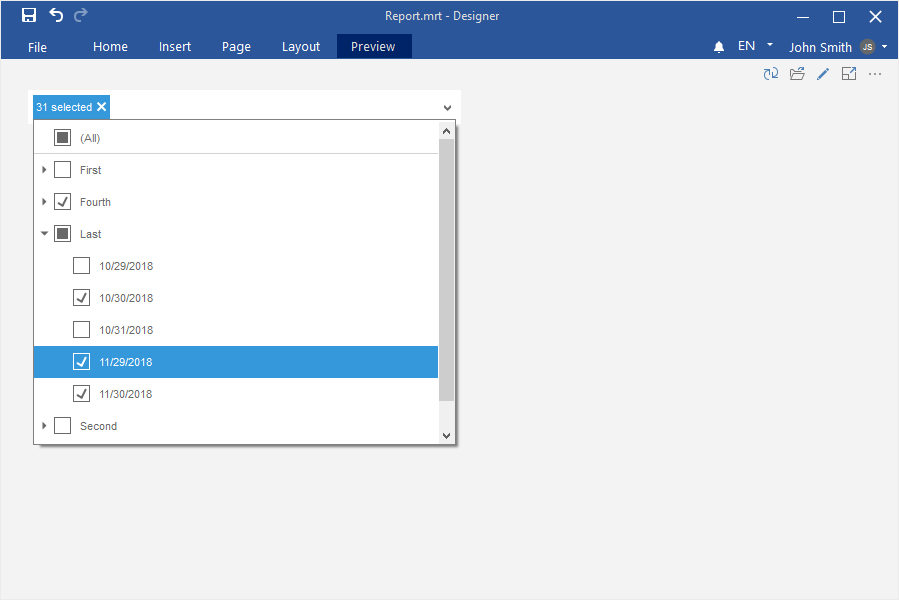Click the John Smith user name
The width and height of the screenshot is (899, 600).
[820, 47]
